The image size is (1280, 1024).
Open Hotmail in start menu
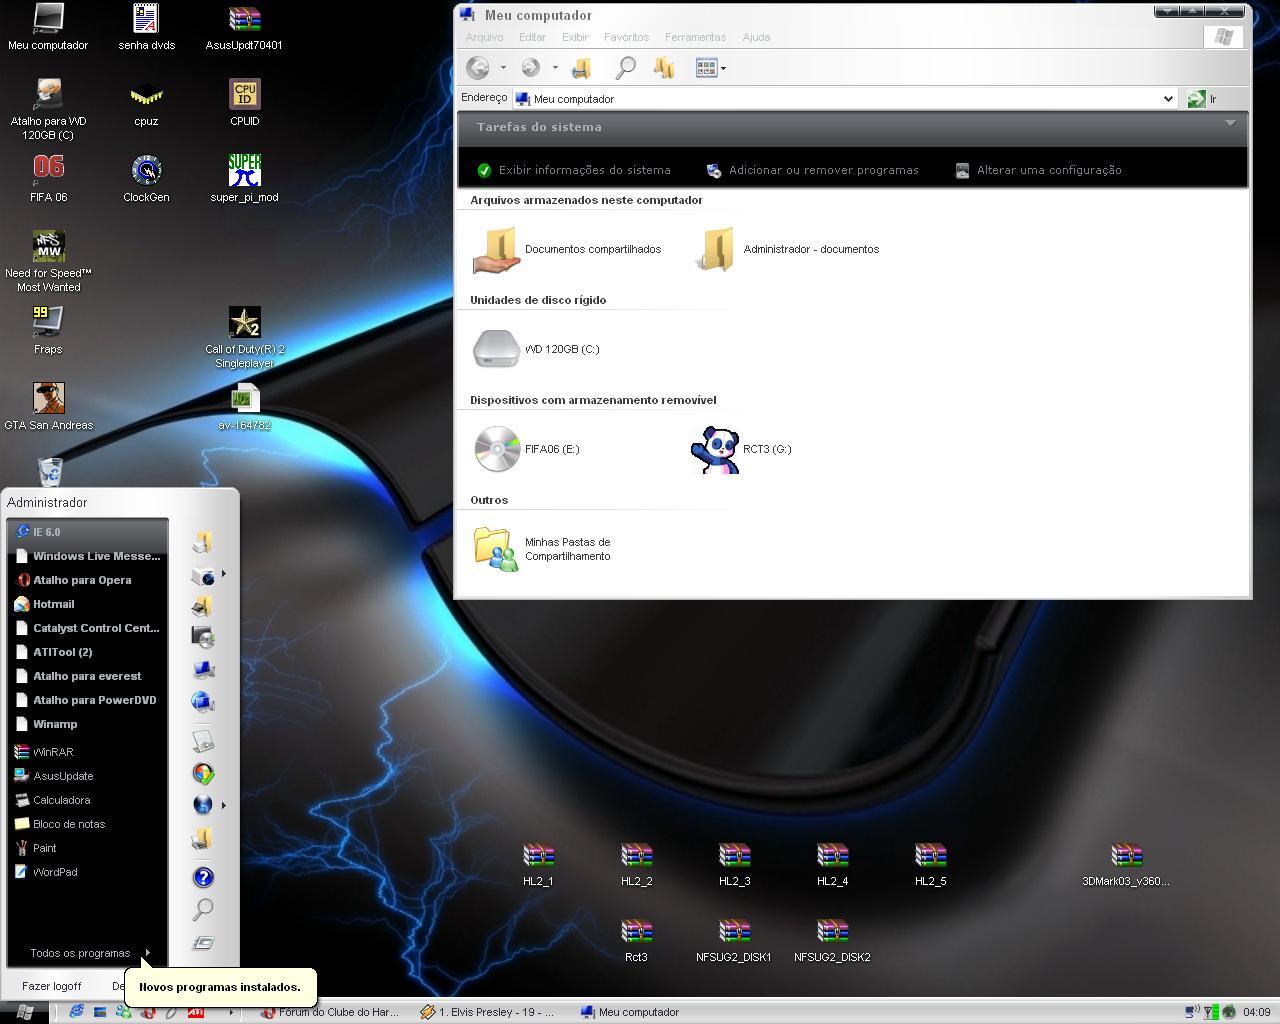88,604
